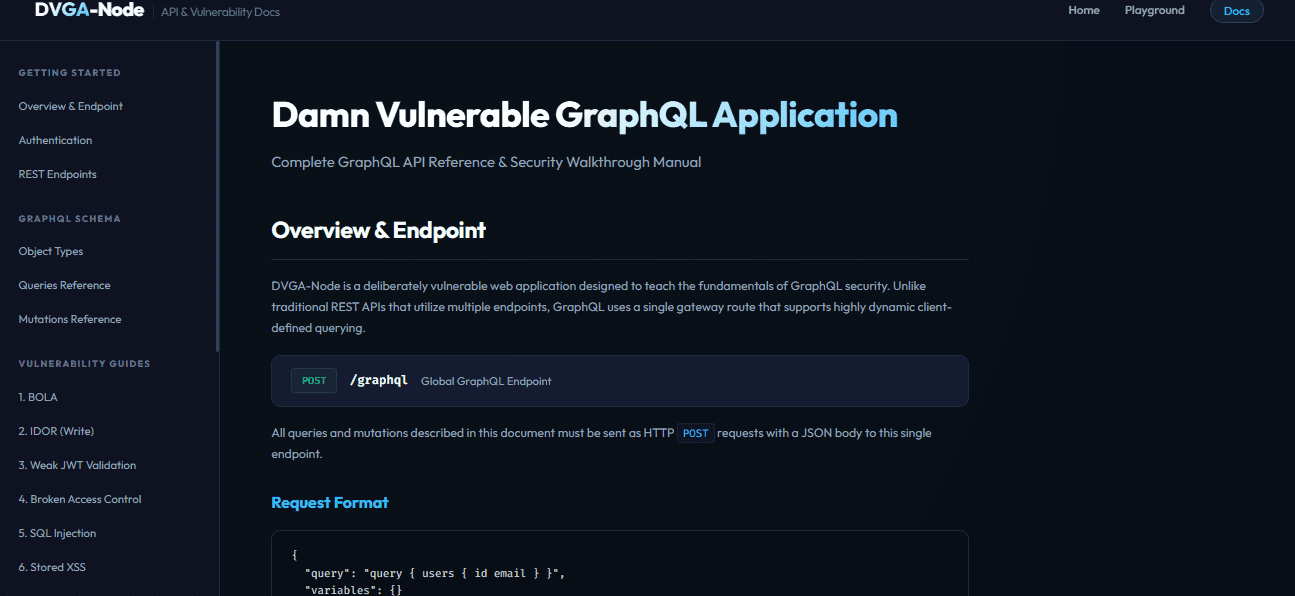Click the API & Vulnerability Docs subtitle
Image resolution: width=1295 pixels, height=596 pixels.
tap(220, 12)
